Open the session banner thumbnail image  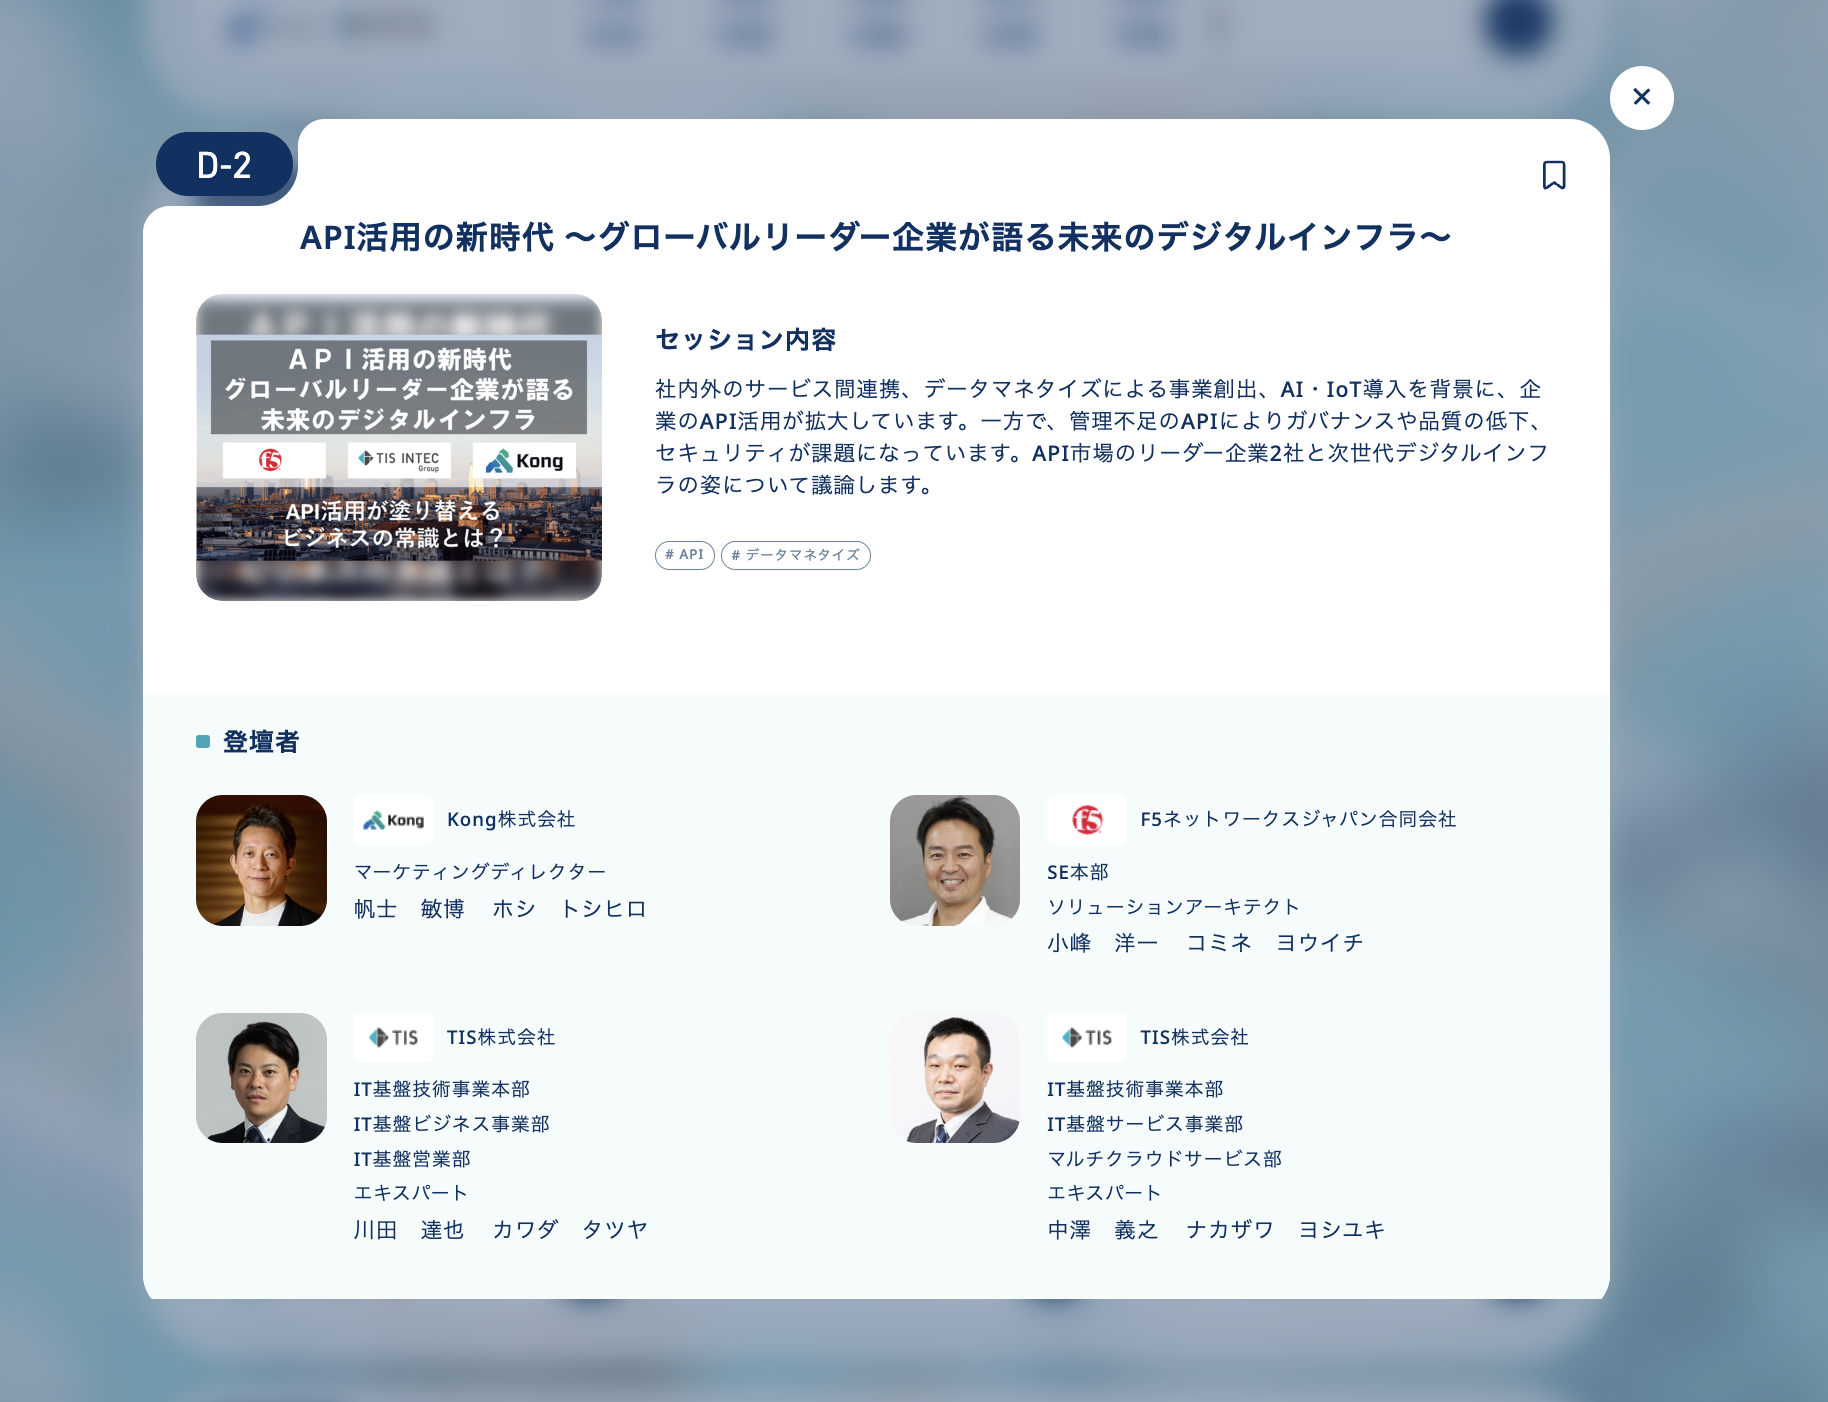(x=399, y=447)
